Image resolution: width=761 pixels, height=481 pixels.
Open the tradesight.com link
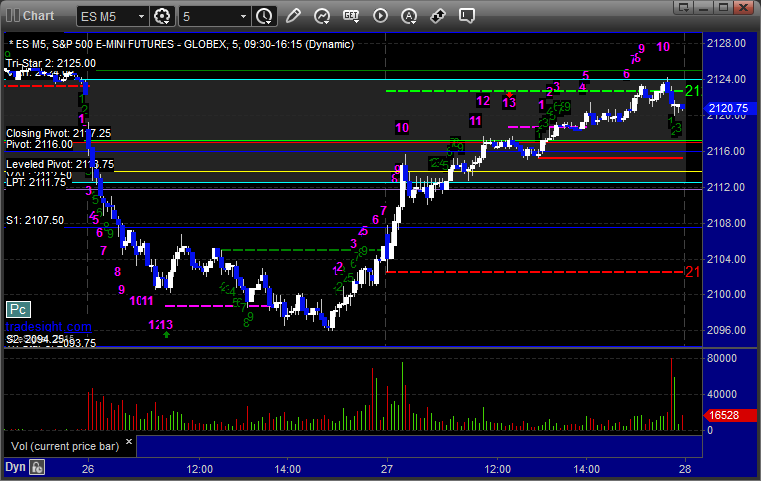tap(49, 327)
